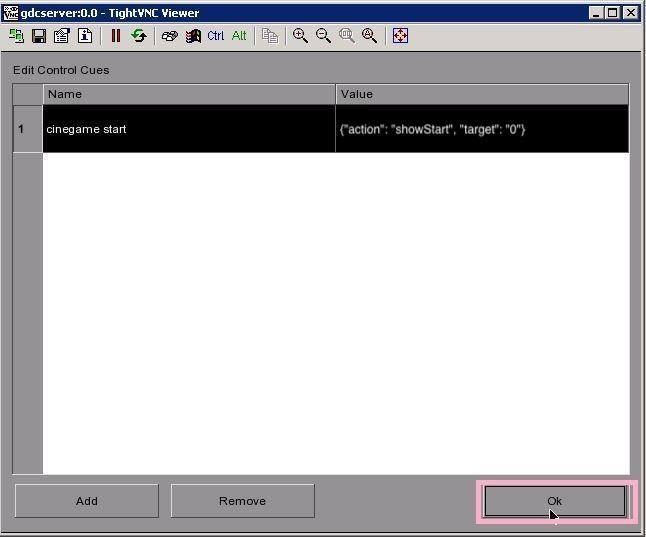Image resolution: width=646 pixels, height=537 pixels.
Task: Send Ctrl+Alt+Del via its toolbar icon
Action: coord(169,36)
